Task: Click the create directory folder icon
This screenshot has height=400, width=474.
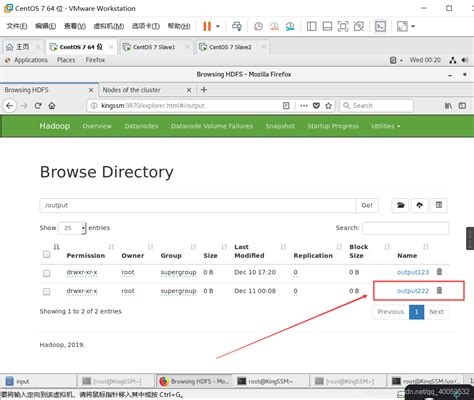Action: click(400, 205)
